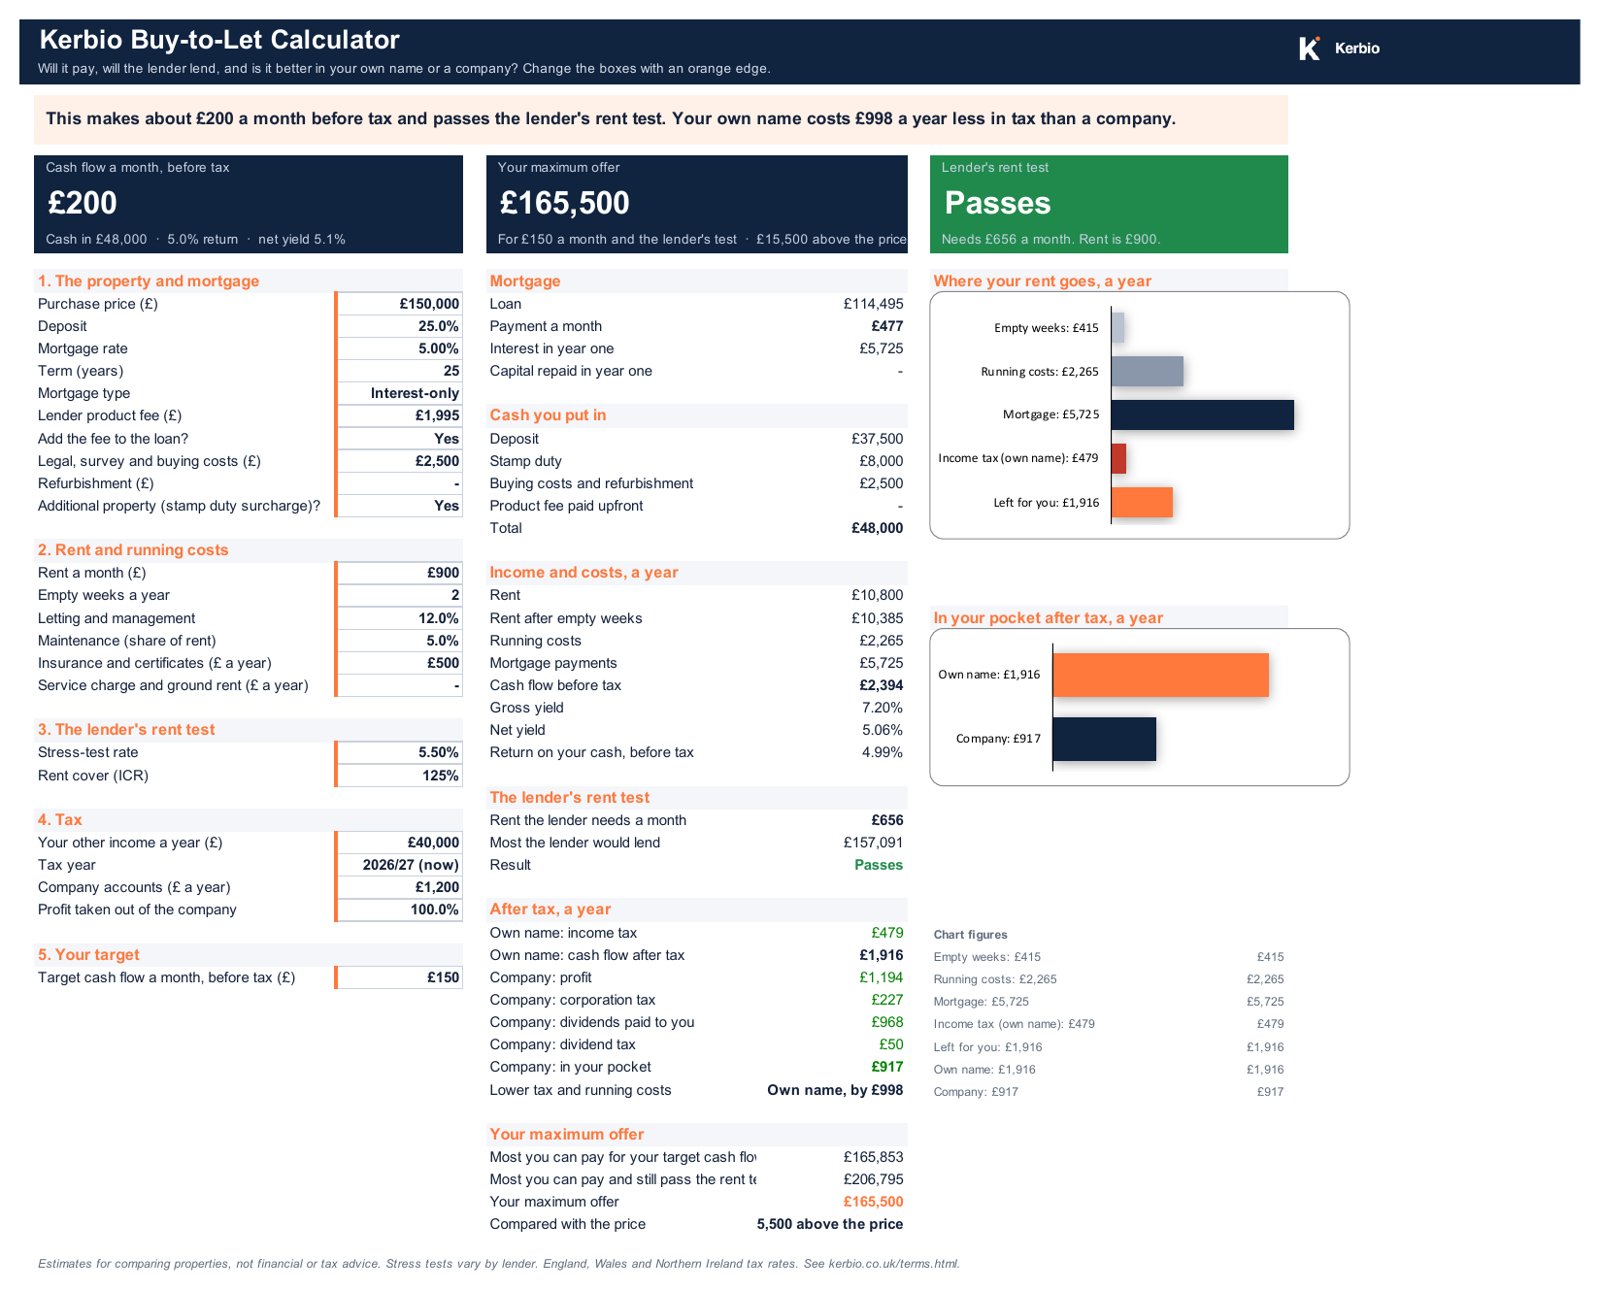Click the Passes lender's rent test card
1600x1290 pixels.
tap(1108, 204)
